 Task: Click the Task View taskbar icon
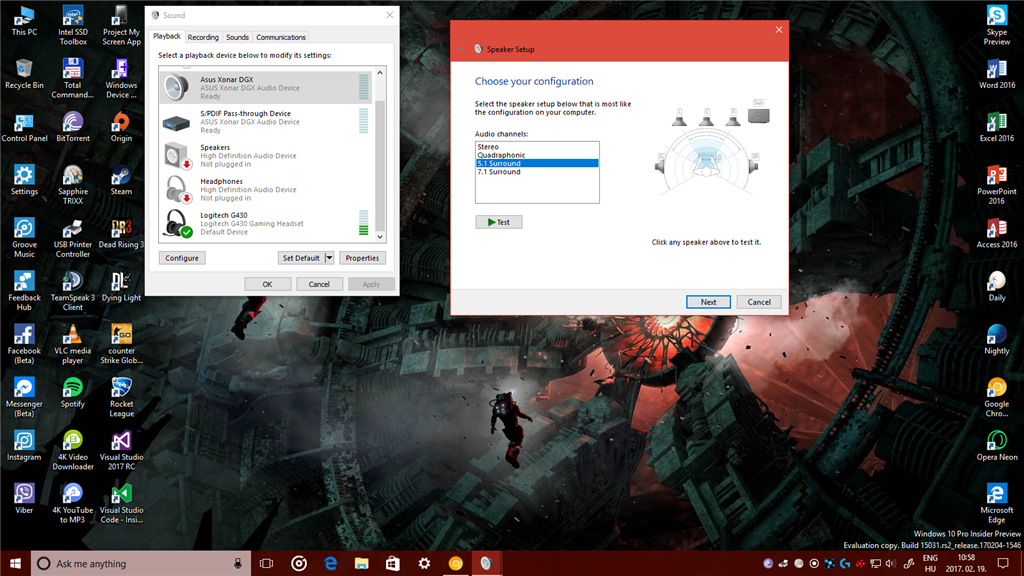pos(266,563)
